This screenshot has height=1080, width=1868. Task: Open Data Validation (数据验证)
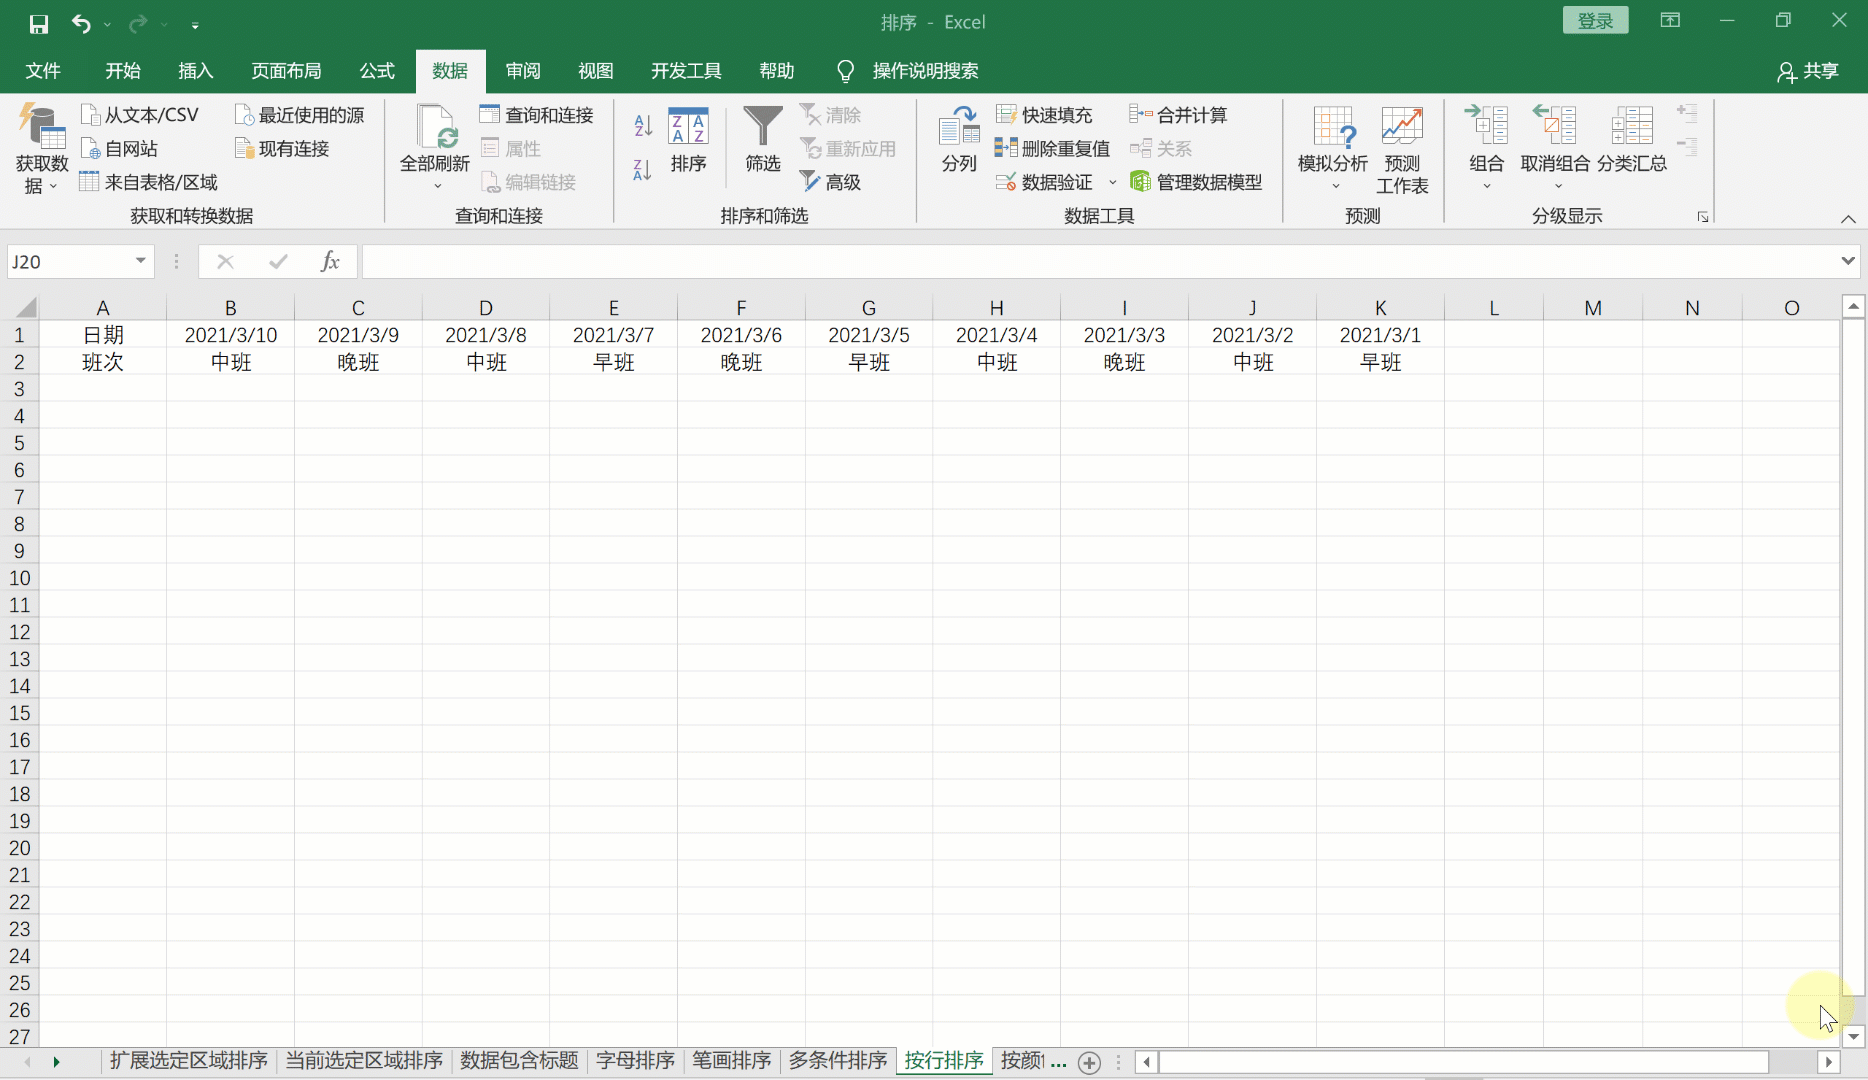coord(1044,182)
